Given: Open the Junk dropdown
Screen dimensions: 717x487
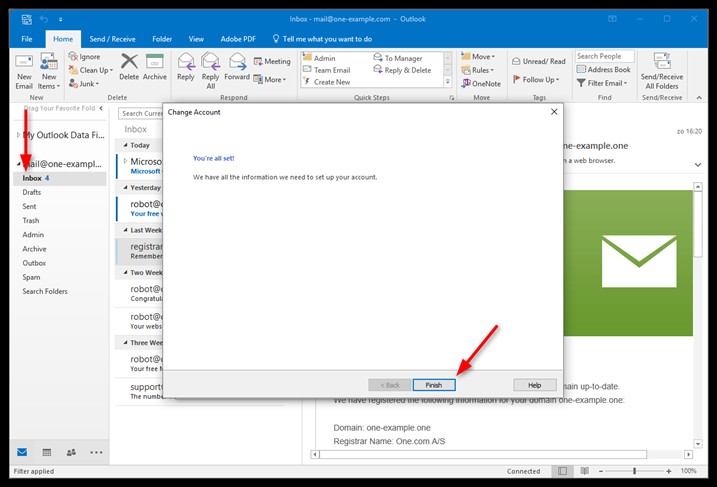Looking at the screenshot, I should [84, 84].
